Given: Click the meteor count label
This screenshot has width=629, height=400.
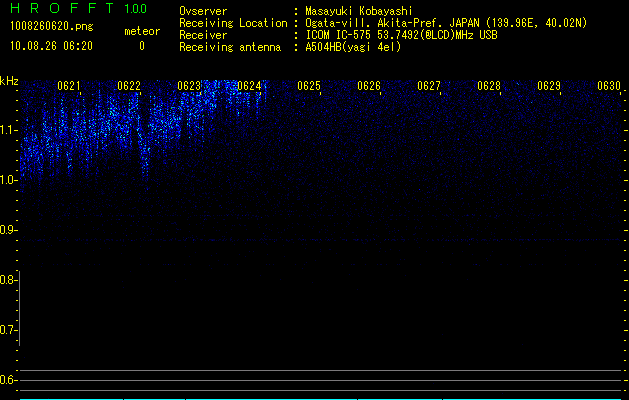Looking at the screenshot, I should (142, 31).
